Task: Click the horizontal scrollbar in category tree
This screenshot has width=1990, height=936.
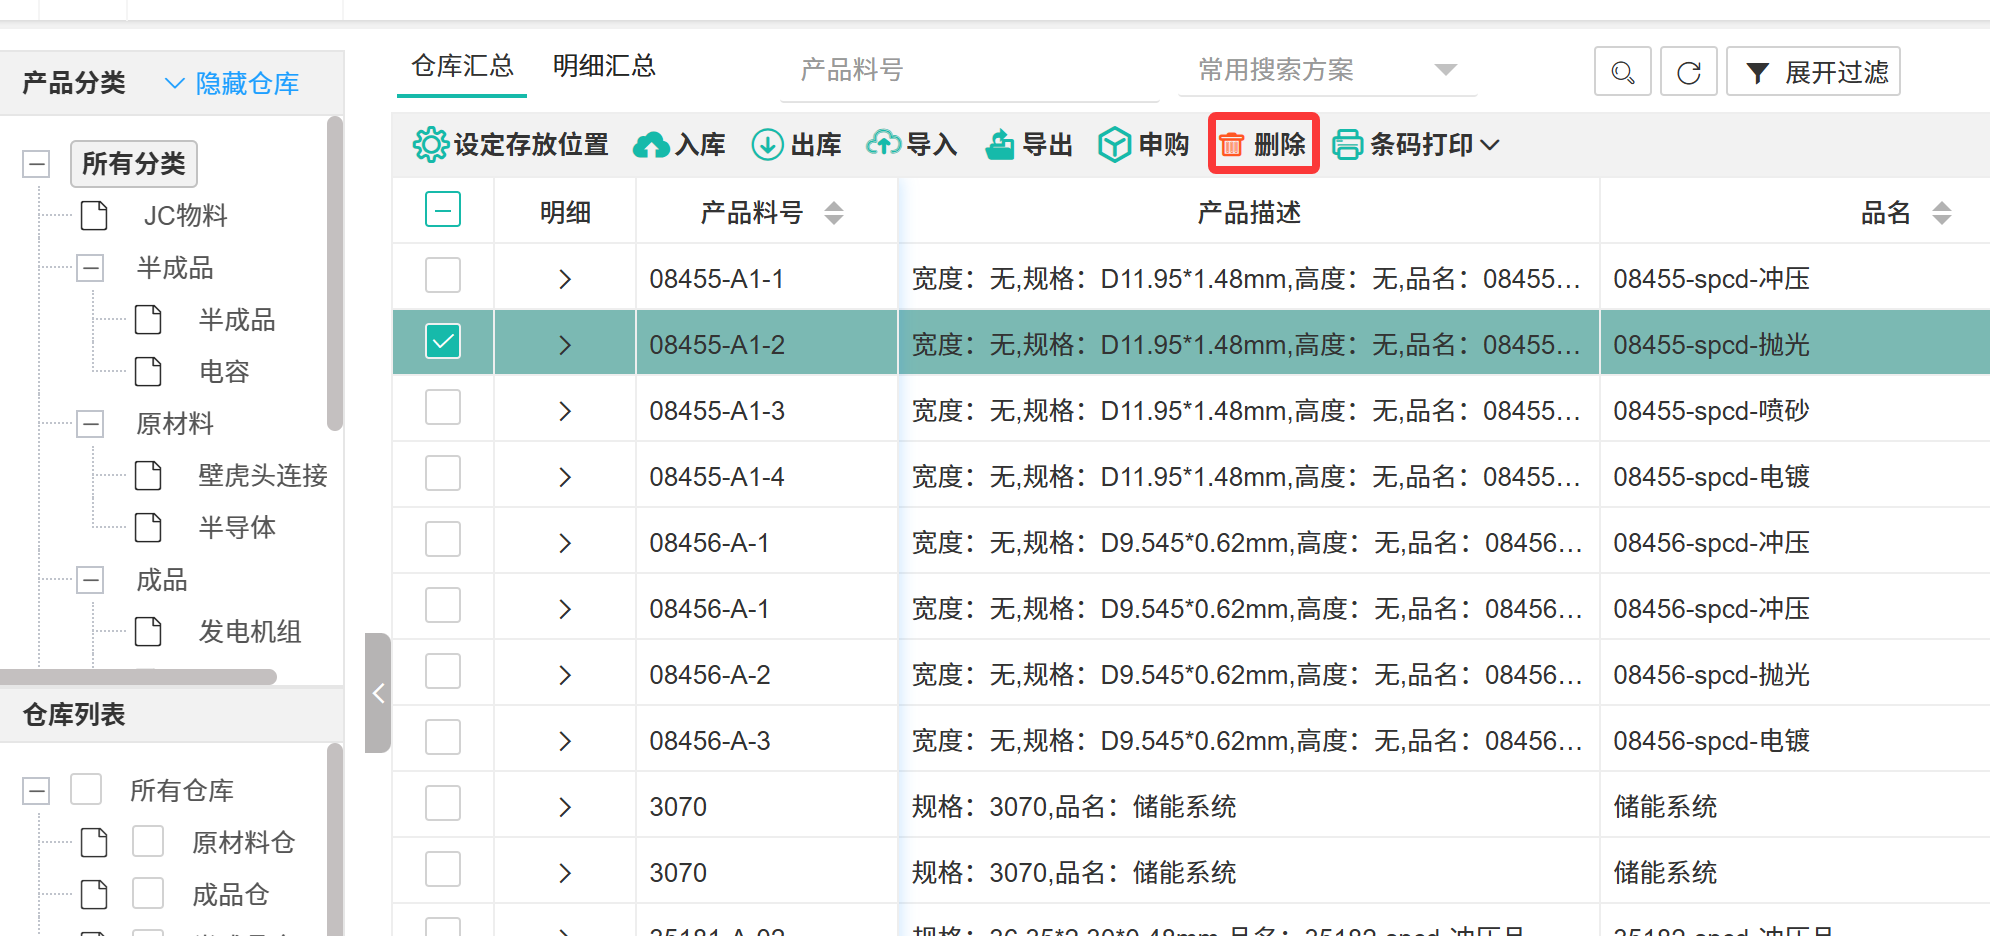Action: (140, 677)
